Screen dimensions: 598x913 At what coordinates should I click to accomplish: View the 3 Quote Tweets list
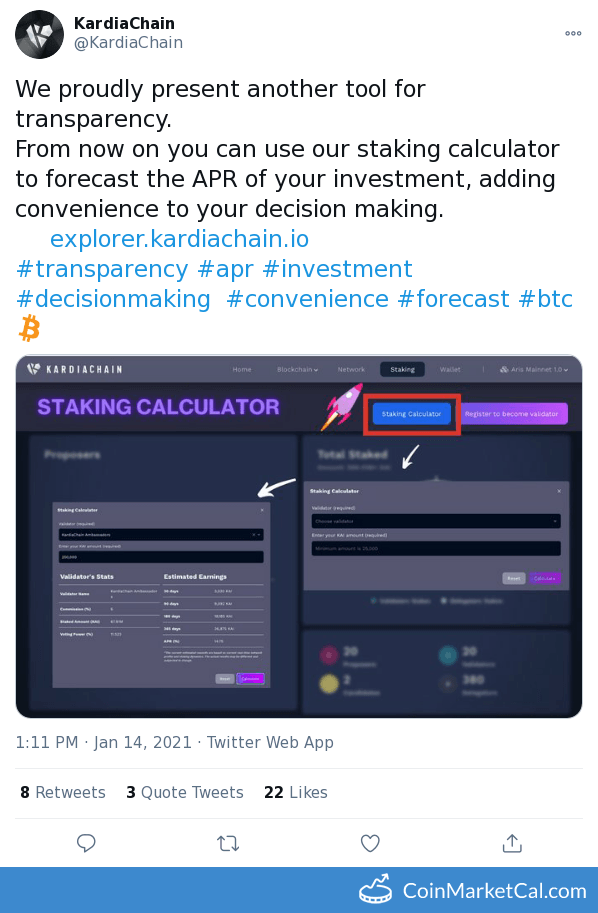point(185,792)
